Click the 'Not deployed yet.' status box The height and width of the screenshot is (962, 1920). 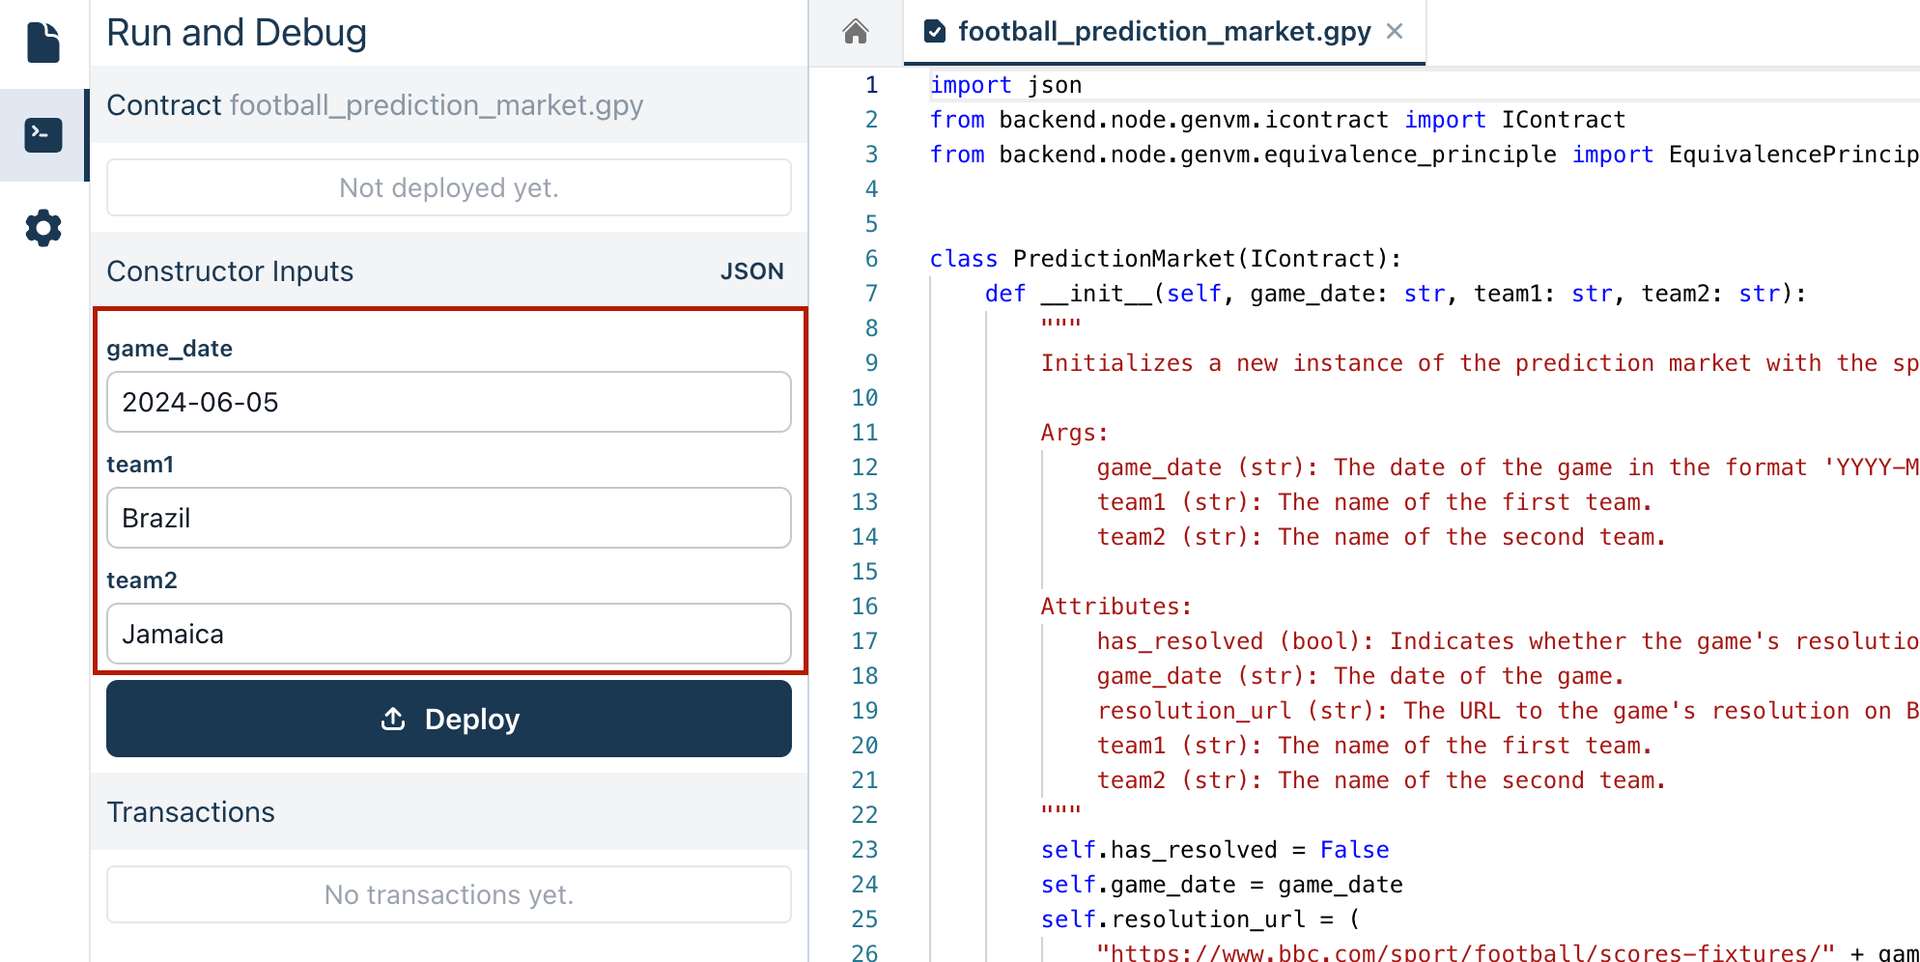coord(448,188)
